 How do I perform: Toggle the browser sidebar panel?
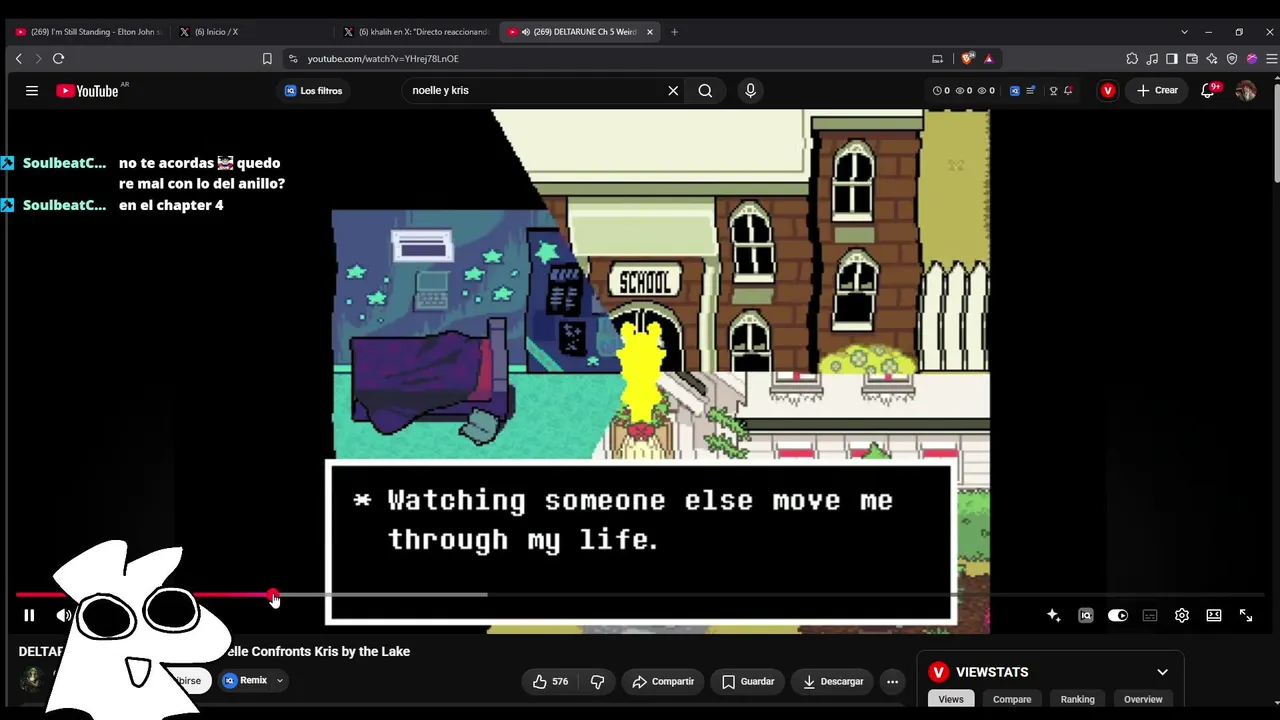pyautogui.click(x=1172, y=59)
